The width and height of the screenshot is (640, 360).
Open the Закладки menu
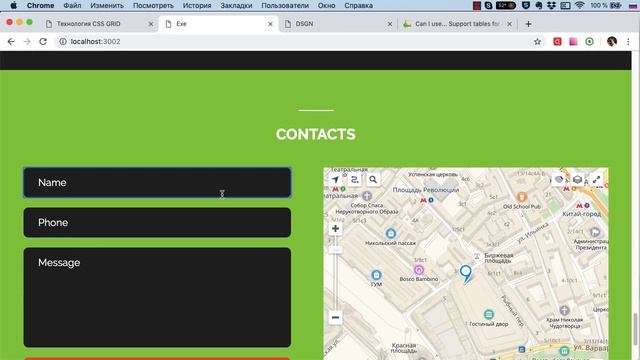(x=236, y=6)
